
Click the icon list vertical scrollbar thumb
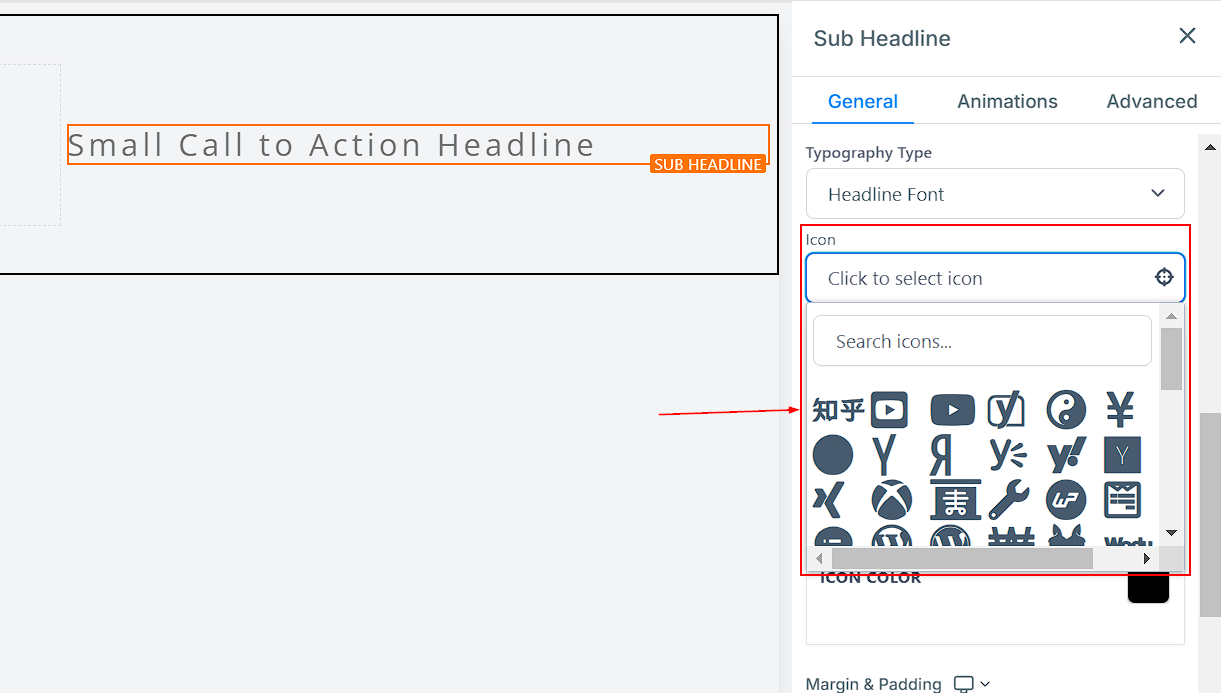[x=1171, y=358]
